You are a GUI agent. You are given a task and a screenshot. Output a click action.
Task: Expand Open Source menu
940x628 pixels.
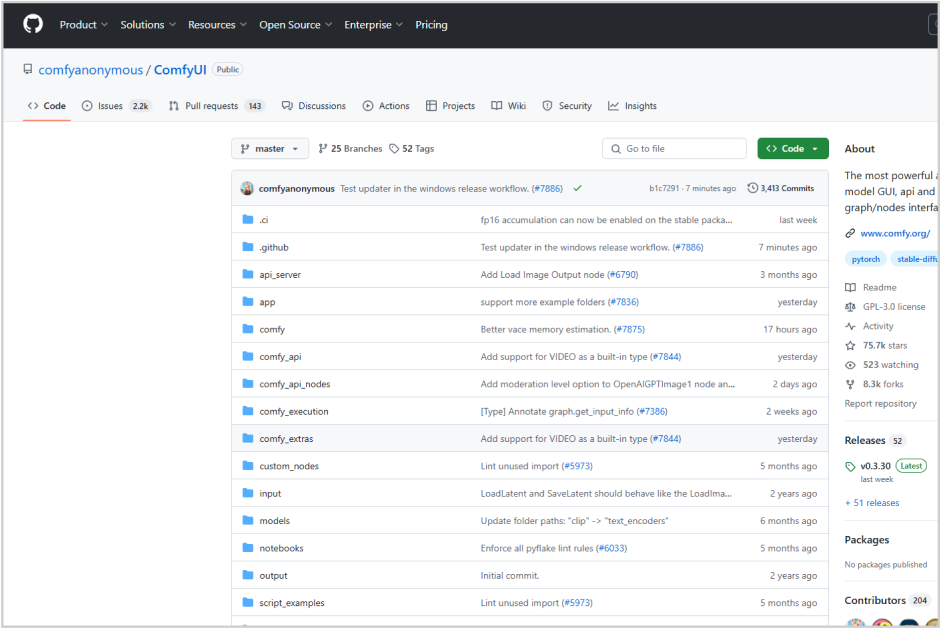coord(296,25)
